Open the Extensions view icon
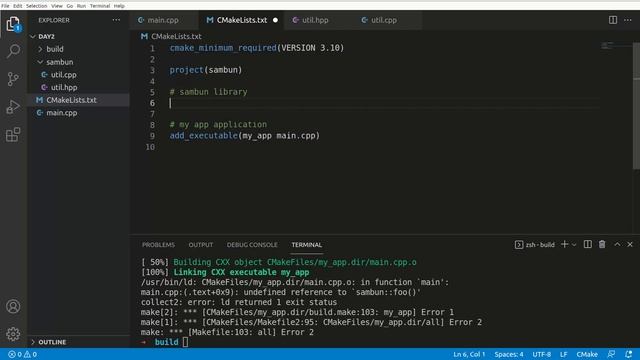Screen dimensions: 640x360 click(13, 135)
